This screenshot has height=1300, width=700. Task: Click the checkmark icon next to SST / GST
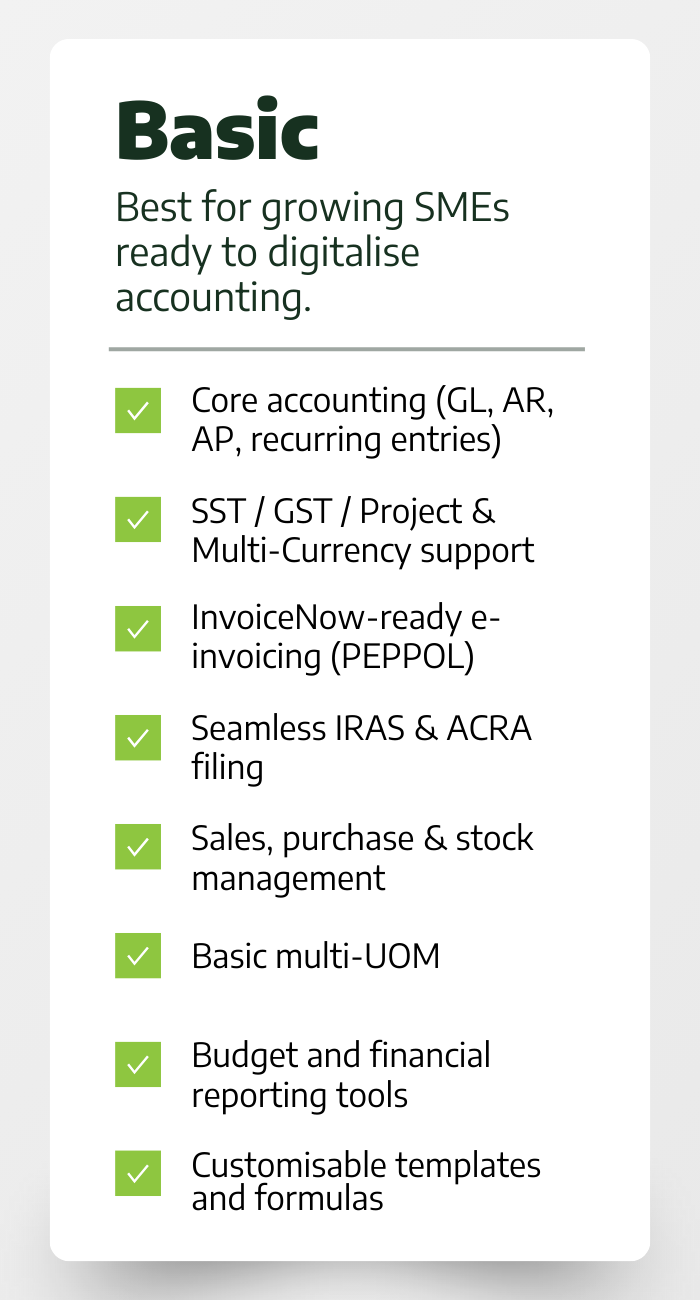pyautogui.click(x=138, y=520)
